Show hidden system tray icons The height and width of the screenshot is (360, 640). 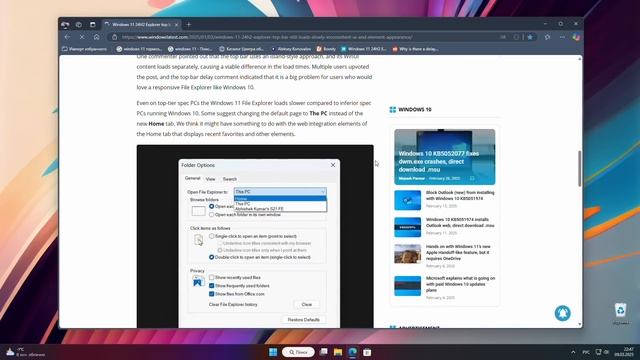pos(573,352)
